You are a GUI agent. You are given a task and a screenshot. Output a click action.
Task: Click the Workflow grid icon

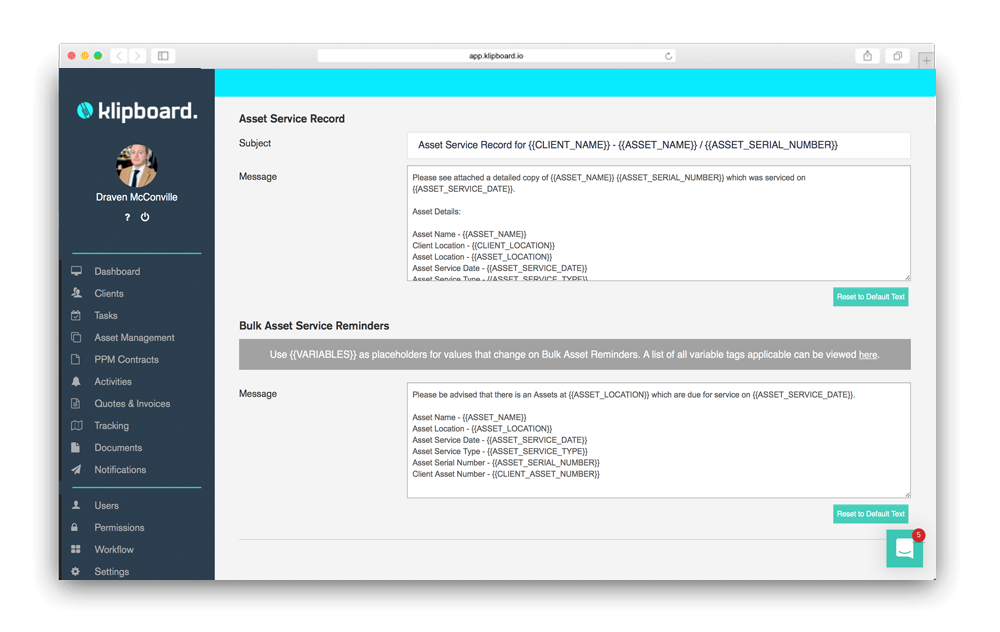tap(75, 549)
